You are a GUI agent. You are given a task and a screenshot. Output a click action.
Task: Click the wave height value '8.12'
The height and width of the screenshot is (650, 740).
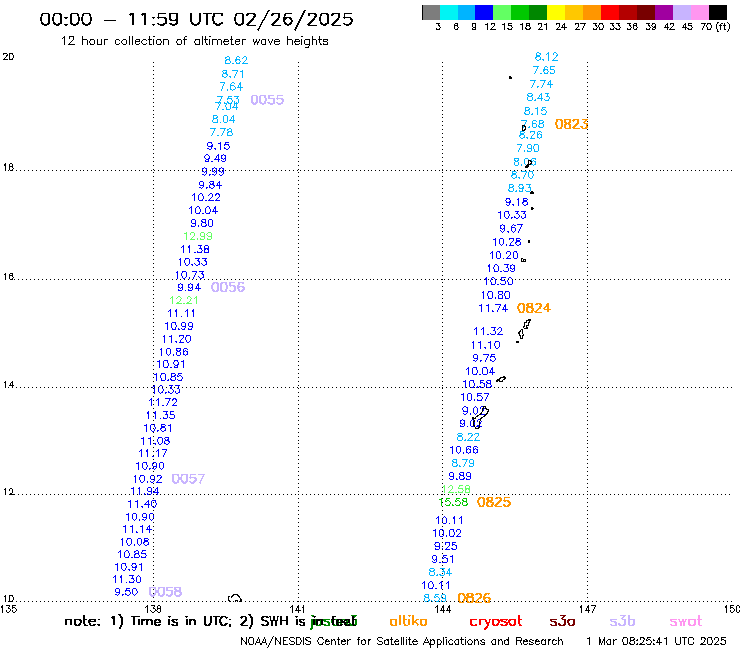click(x=547, y=57)
